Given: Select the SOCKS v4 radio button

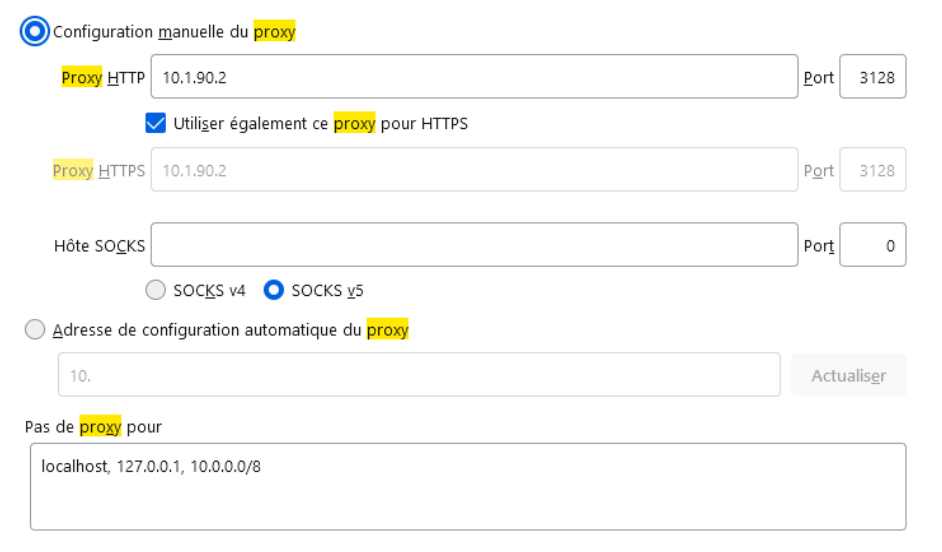Looking at the screenshot, I should [x=155, y=291].
